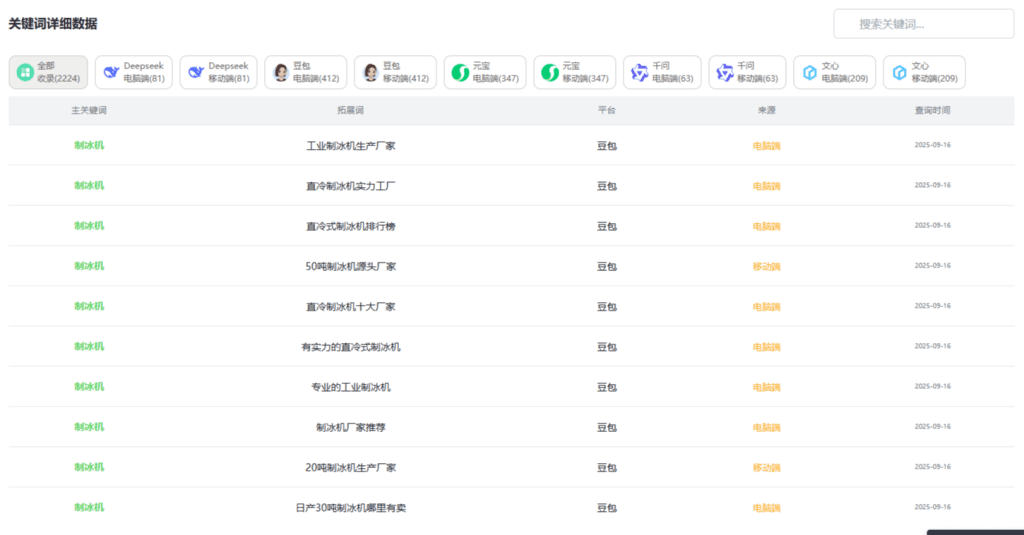Click the 50吨制冰机源头厂家 keyword

click(351, 266)
